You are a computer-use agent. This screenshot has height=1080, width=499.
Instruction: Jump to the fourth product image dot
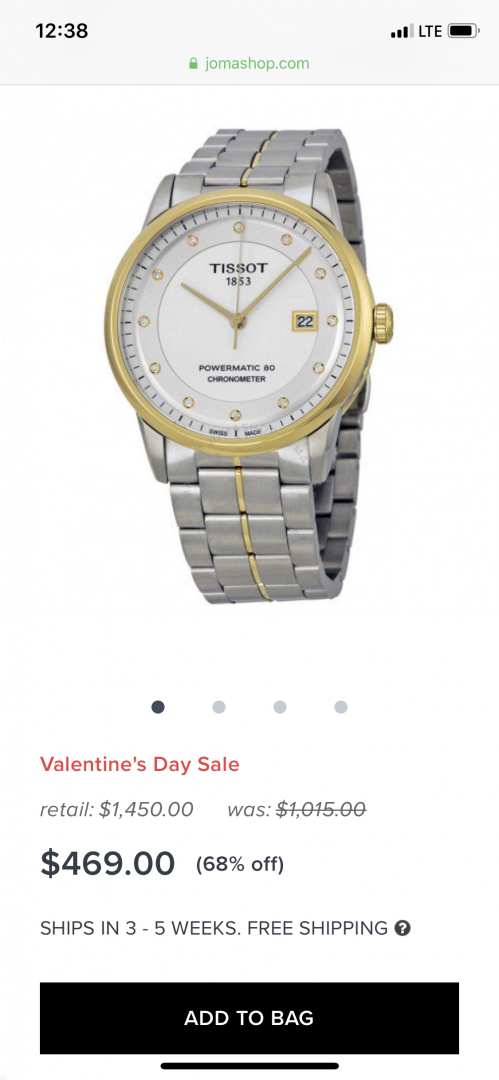[x=340, y=707]
